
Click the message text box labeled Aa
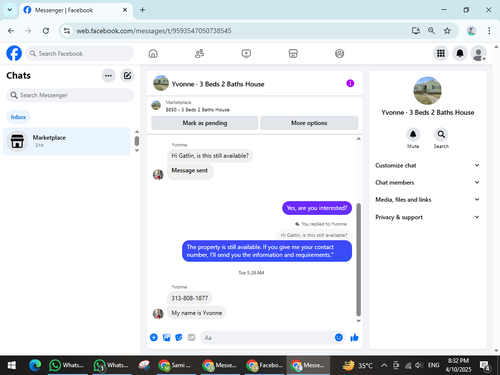click(x=267, y=337)
